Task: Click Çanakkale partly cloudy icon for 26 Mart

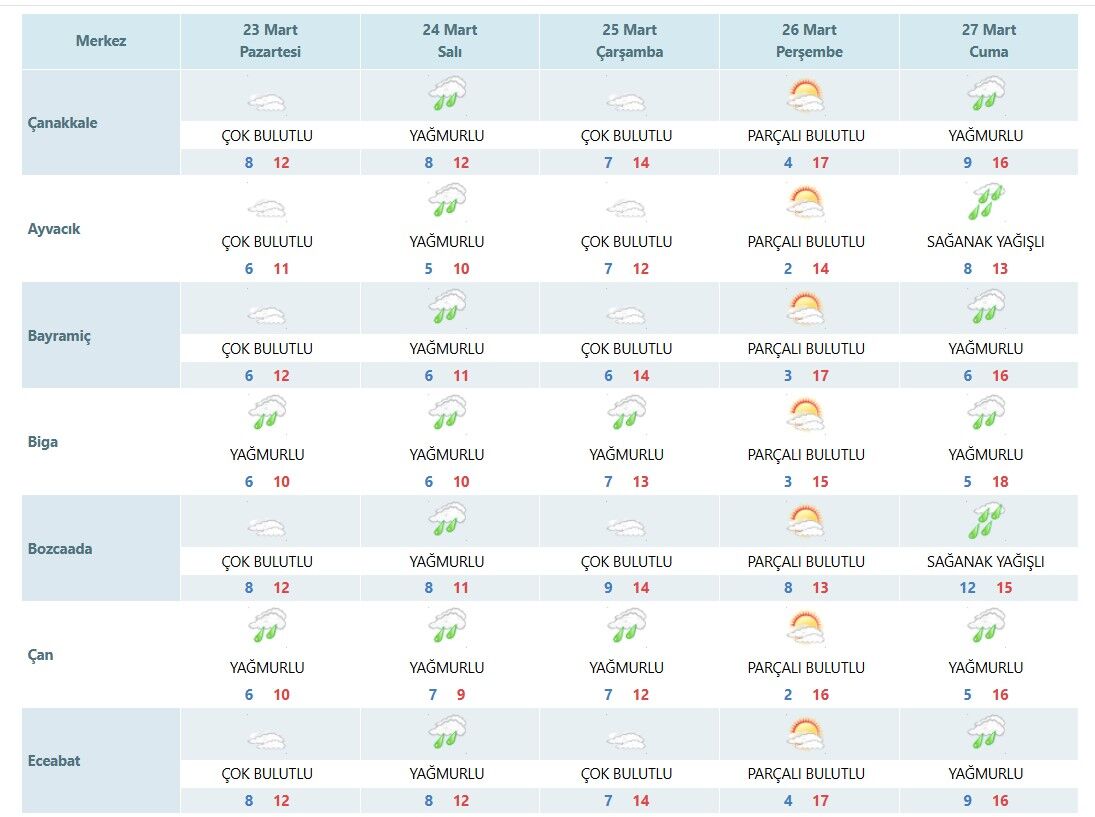Action: point(806,96)
